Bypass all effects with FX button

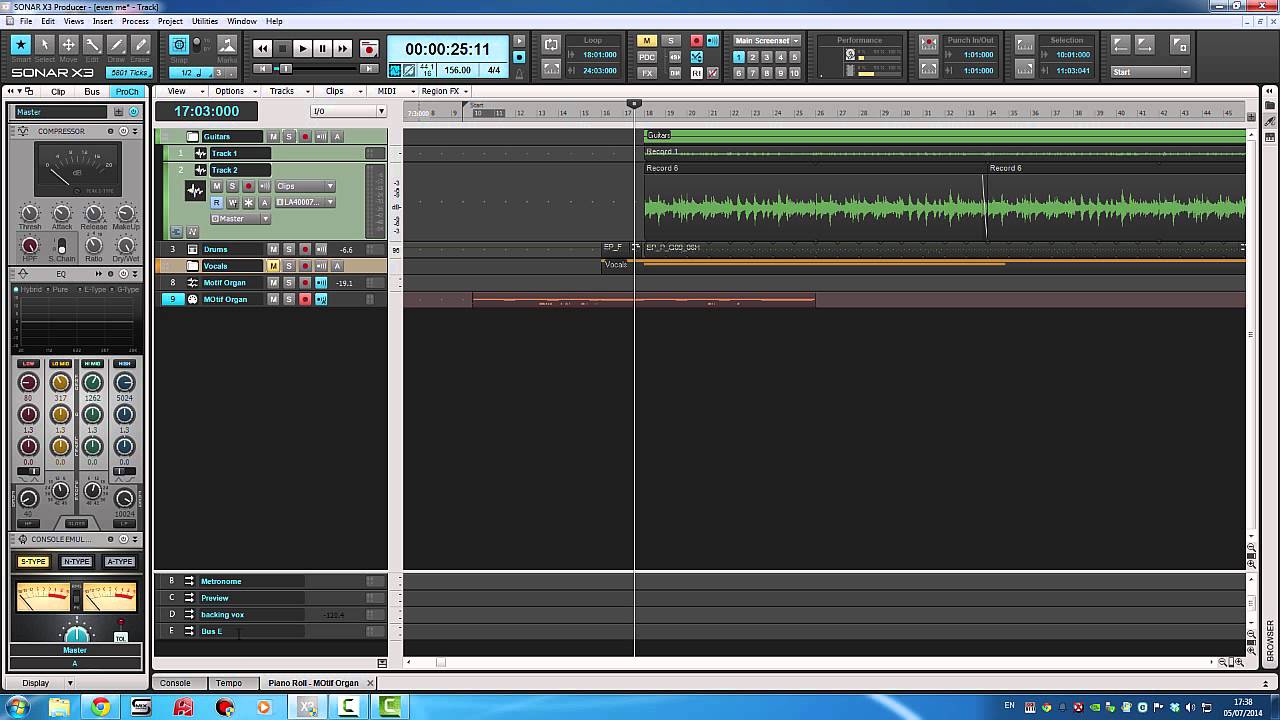pos(647,73)
